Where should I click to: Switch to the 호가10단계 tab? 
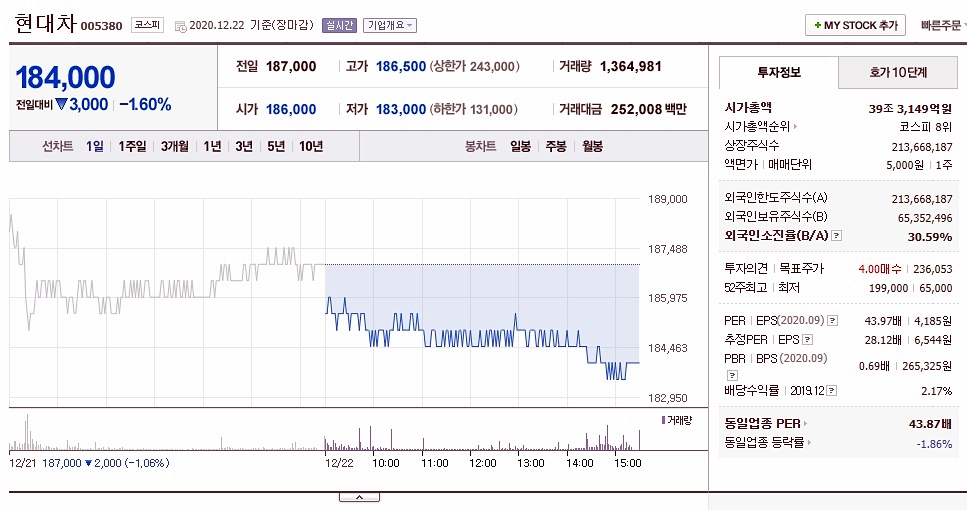coord(898,73)
